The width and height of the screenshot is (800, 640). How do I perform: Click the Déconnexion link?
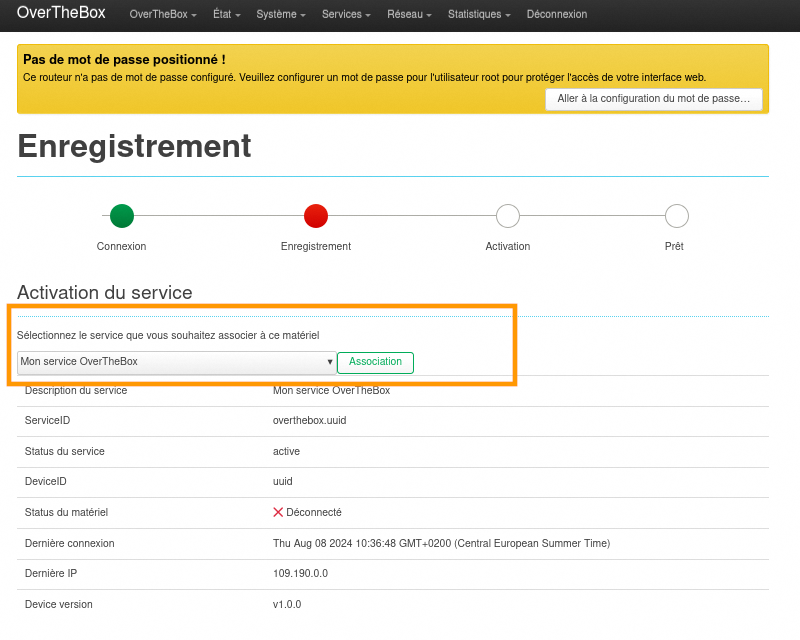pyautogui.click(x=557, y=15)
